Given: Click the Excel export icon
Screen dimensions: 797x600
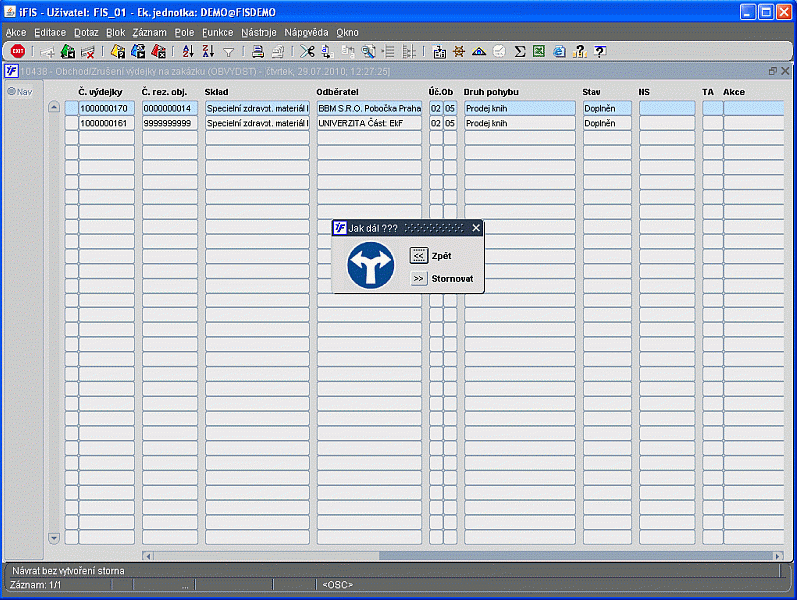Looking at the screenshot, I should pos(539,51).
